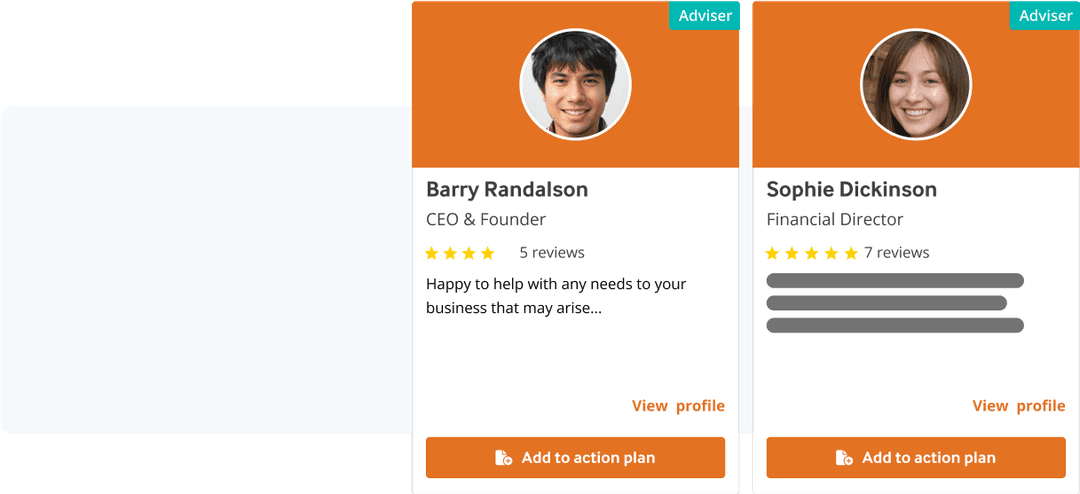Add Sophie Dickinson to action plan
This screenshot has width=1080, height=494.
(x=928, y=458)
